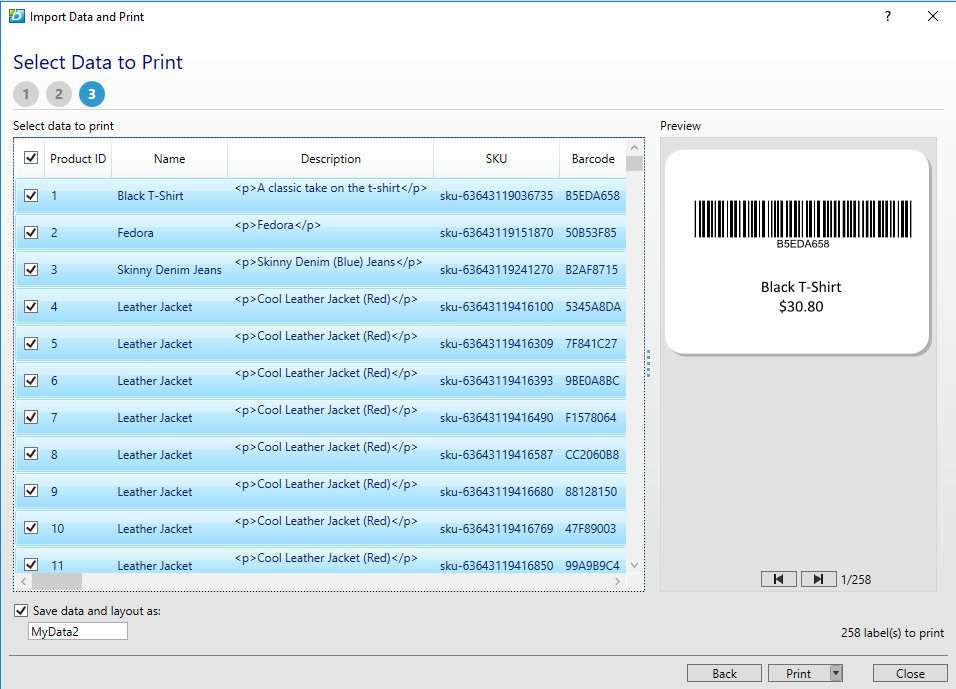The width and height of the screenshot is (956, 689).
Task: Click the Product ID column header
Action: click(x=78, y=159)
